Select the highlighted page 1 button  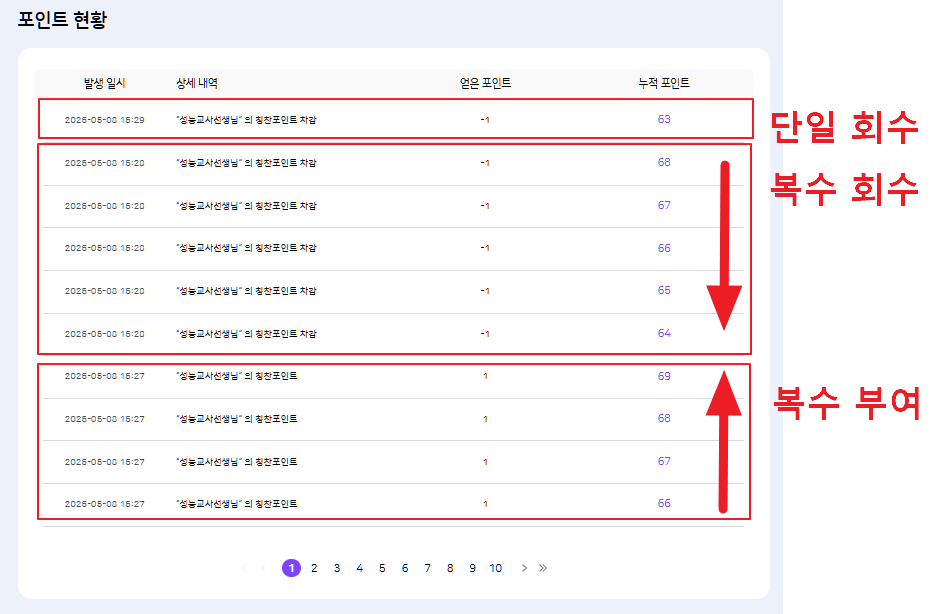click(291, 568)
